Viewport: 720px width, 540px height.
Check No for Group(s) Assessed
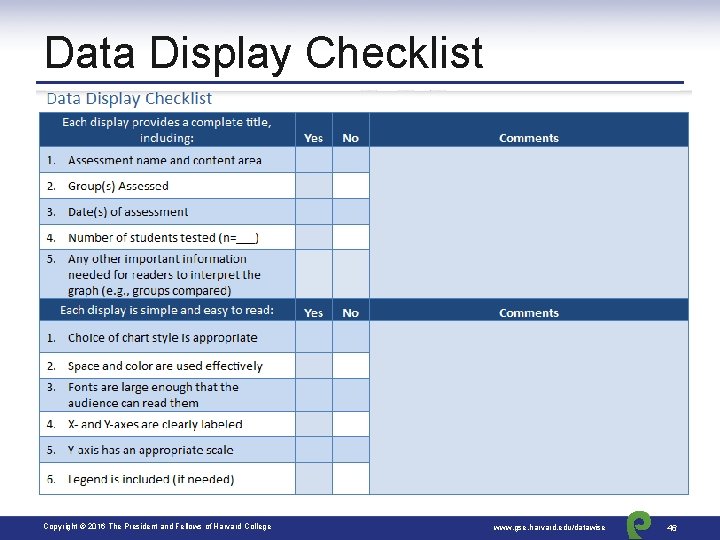351,186
